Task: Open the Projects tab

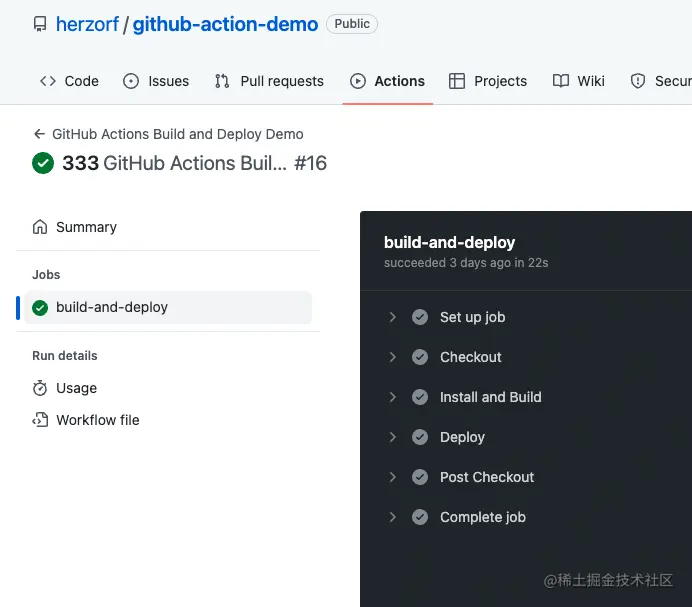Action: (488, 81)
